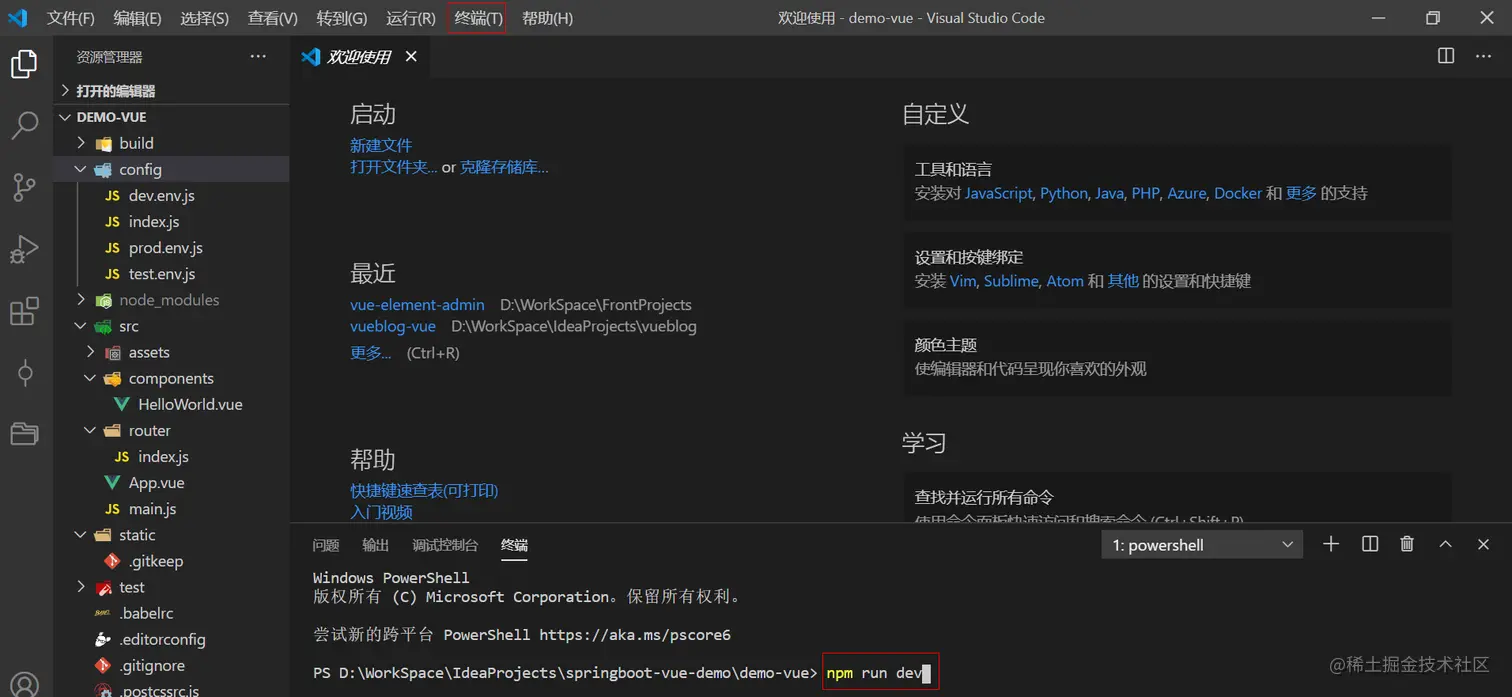Toggle panel maximize with the chevron icon
1512x697 pixels.
click(x=1445, y=544)
